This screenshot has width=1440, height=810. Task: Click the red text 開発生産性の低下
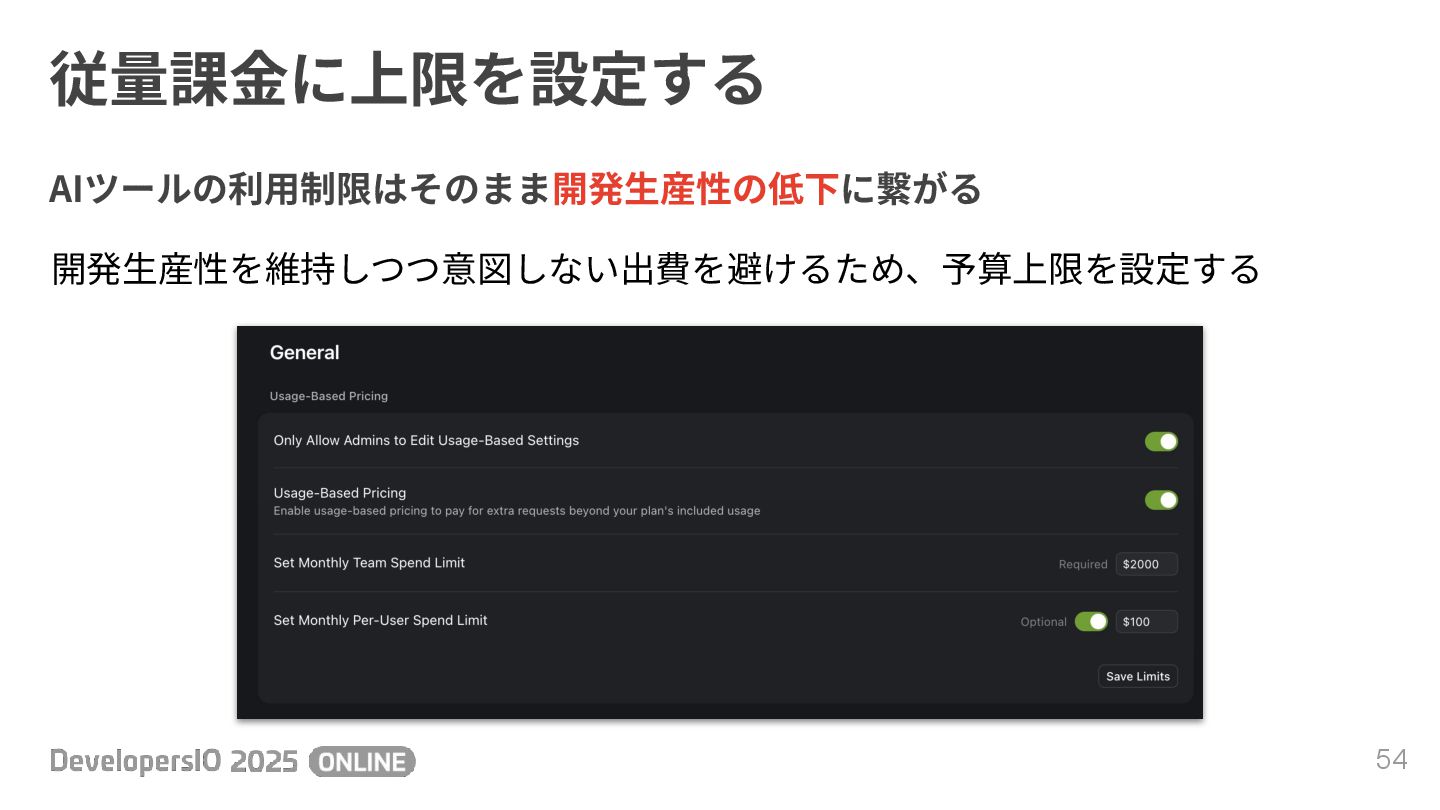point(695,188)
